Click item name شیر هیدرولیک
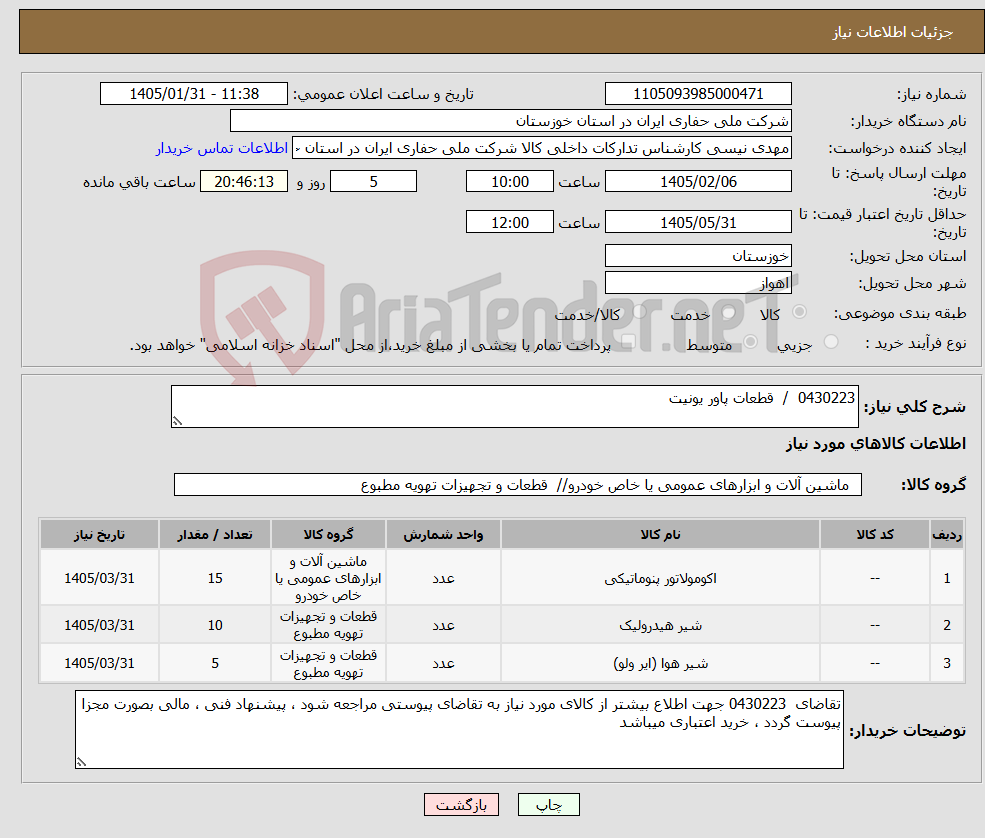The width and height of the screenshot is (985, 838). (660, 625)
